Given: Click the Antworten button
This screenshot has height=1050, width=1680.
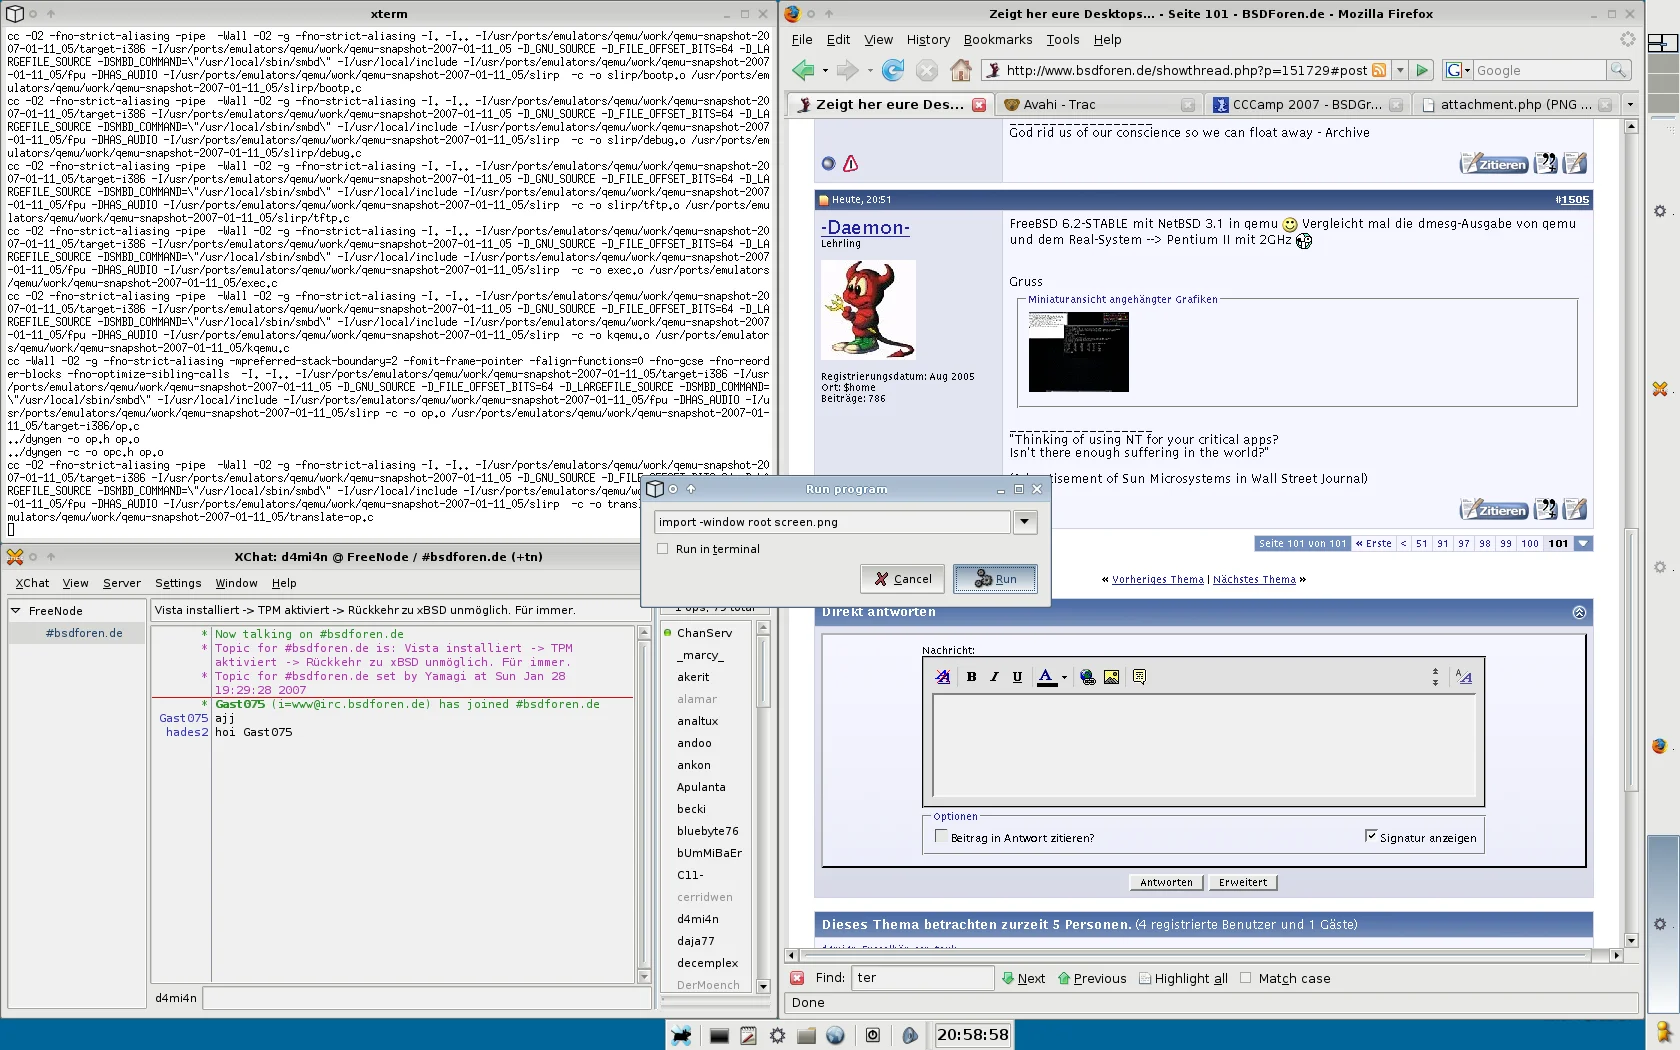Looking at the screenshot, I should click(1166, 882).
